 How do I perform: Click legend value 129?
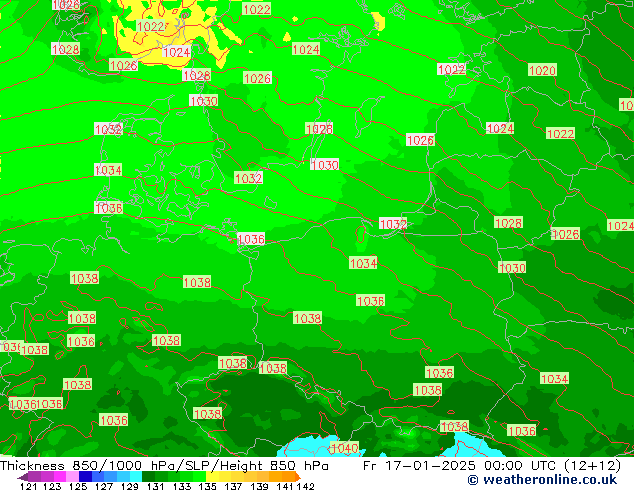point(130,486)
